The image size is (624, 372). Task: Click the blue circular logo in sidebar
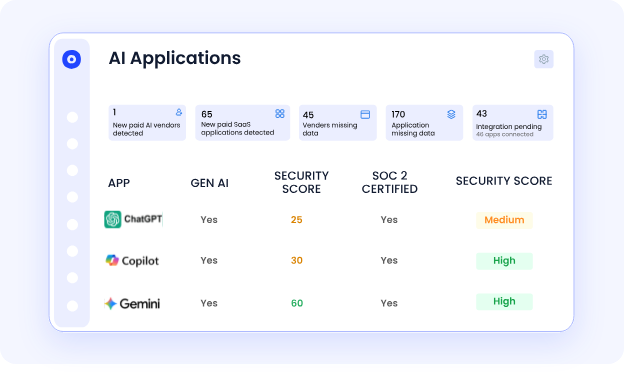72,59
